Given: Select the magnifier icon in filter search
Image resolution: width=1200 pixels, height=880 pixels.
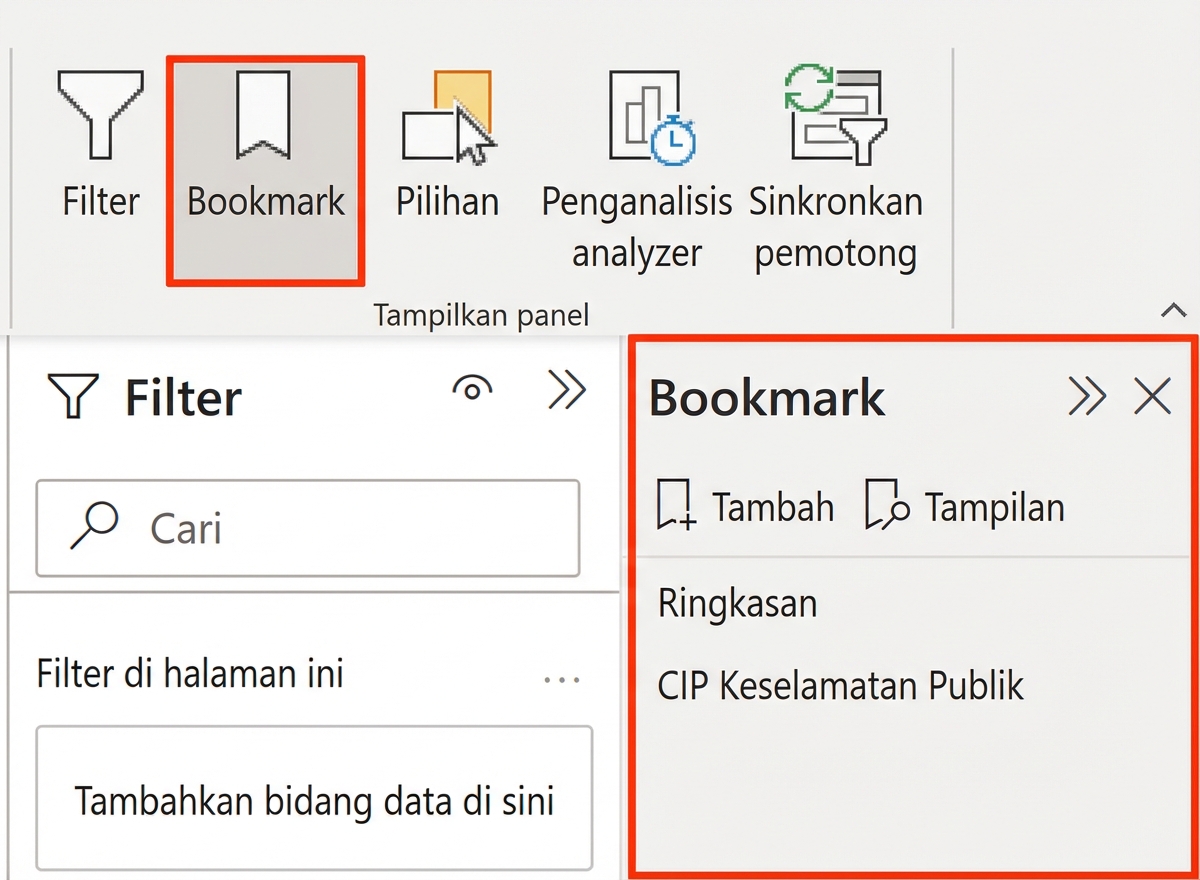Looking at the screenshot, I should pyautogui.click(x=94, y=525).
